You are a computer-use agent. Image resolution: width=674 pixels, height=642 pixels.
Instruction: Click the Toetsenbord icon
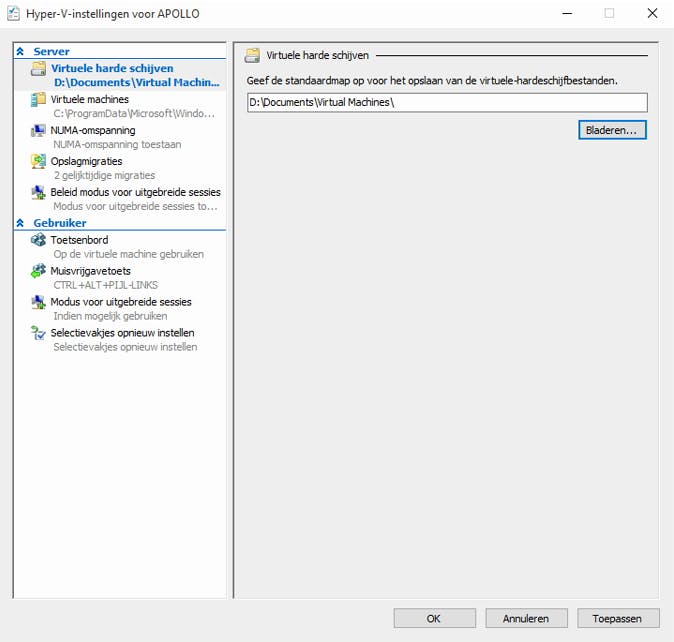click(x=38, y=240)
